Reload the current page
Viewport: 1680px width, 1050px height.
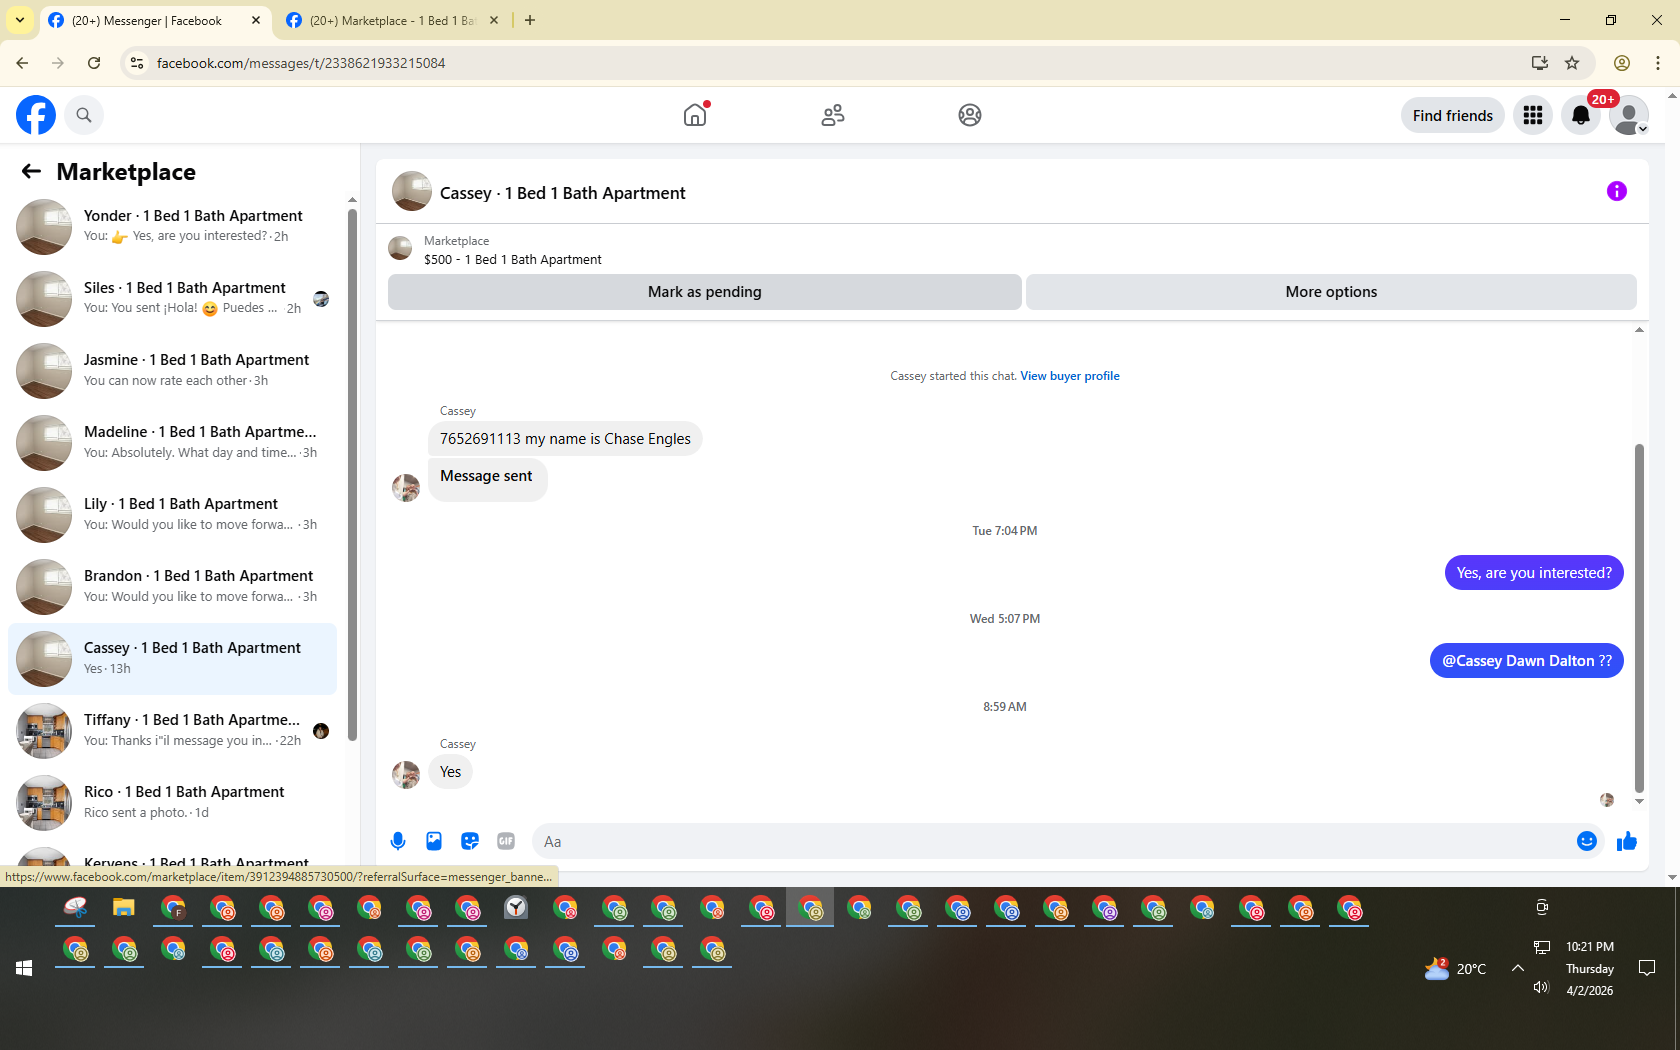click(x=94, y=63)
